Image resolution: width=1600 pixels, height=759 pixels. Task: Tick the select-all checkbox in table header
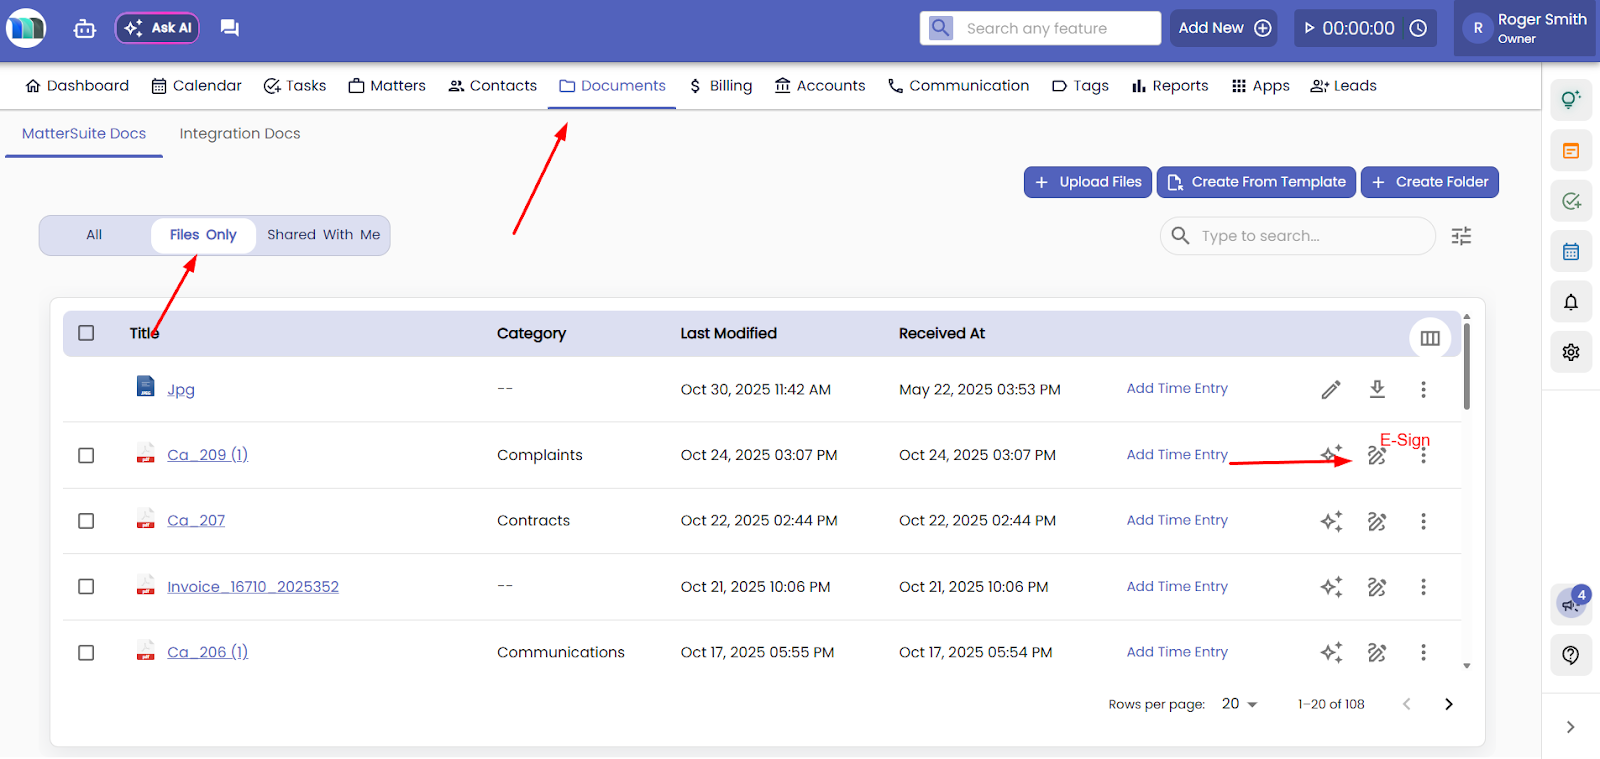pyautogui.click(x=86, y=333)
